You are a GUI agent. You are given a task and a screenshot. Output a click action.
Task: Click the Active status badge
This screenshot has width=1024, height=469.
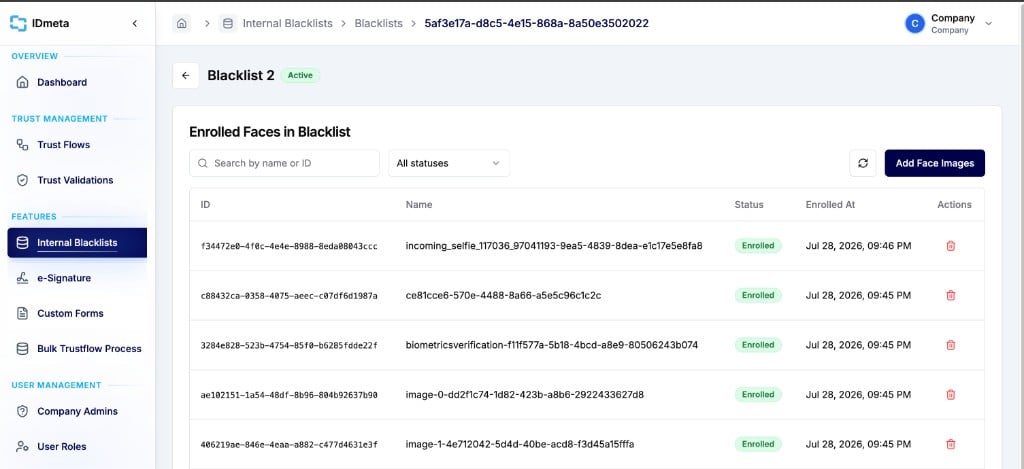pos(300,75)
